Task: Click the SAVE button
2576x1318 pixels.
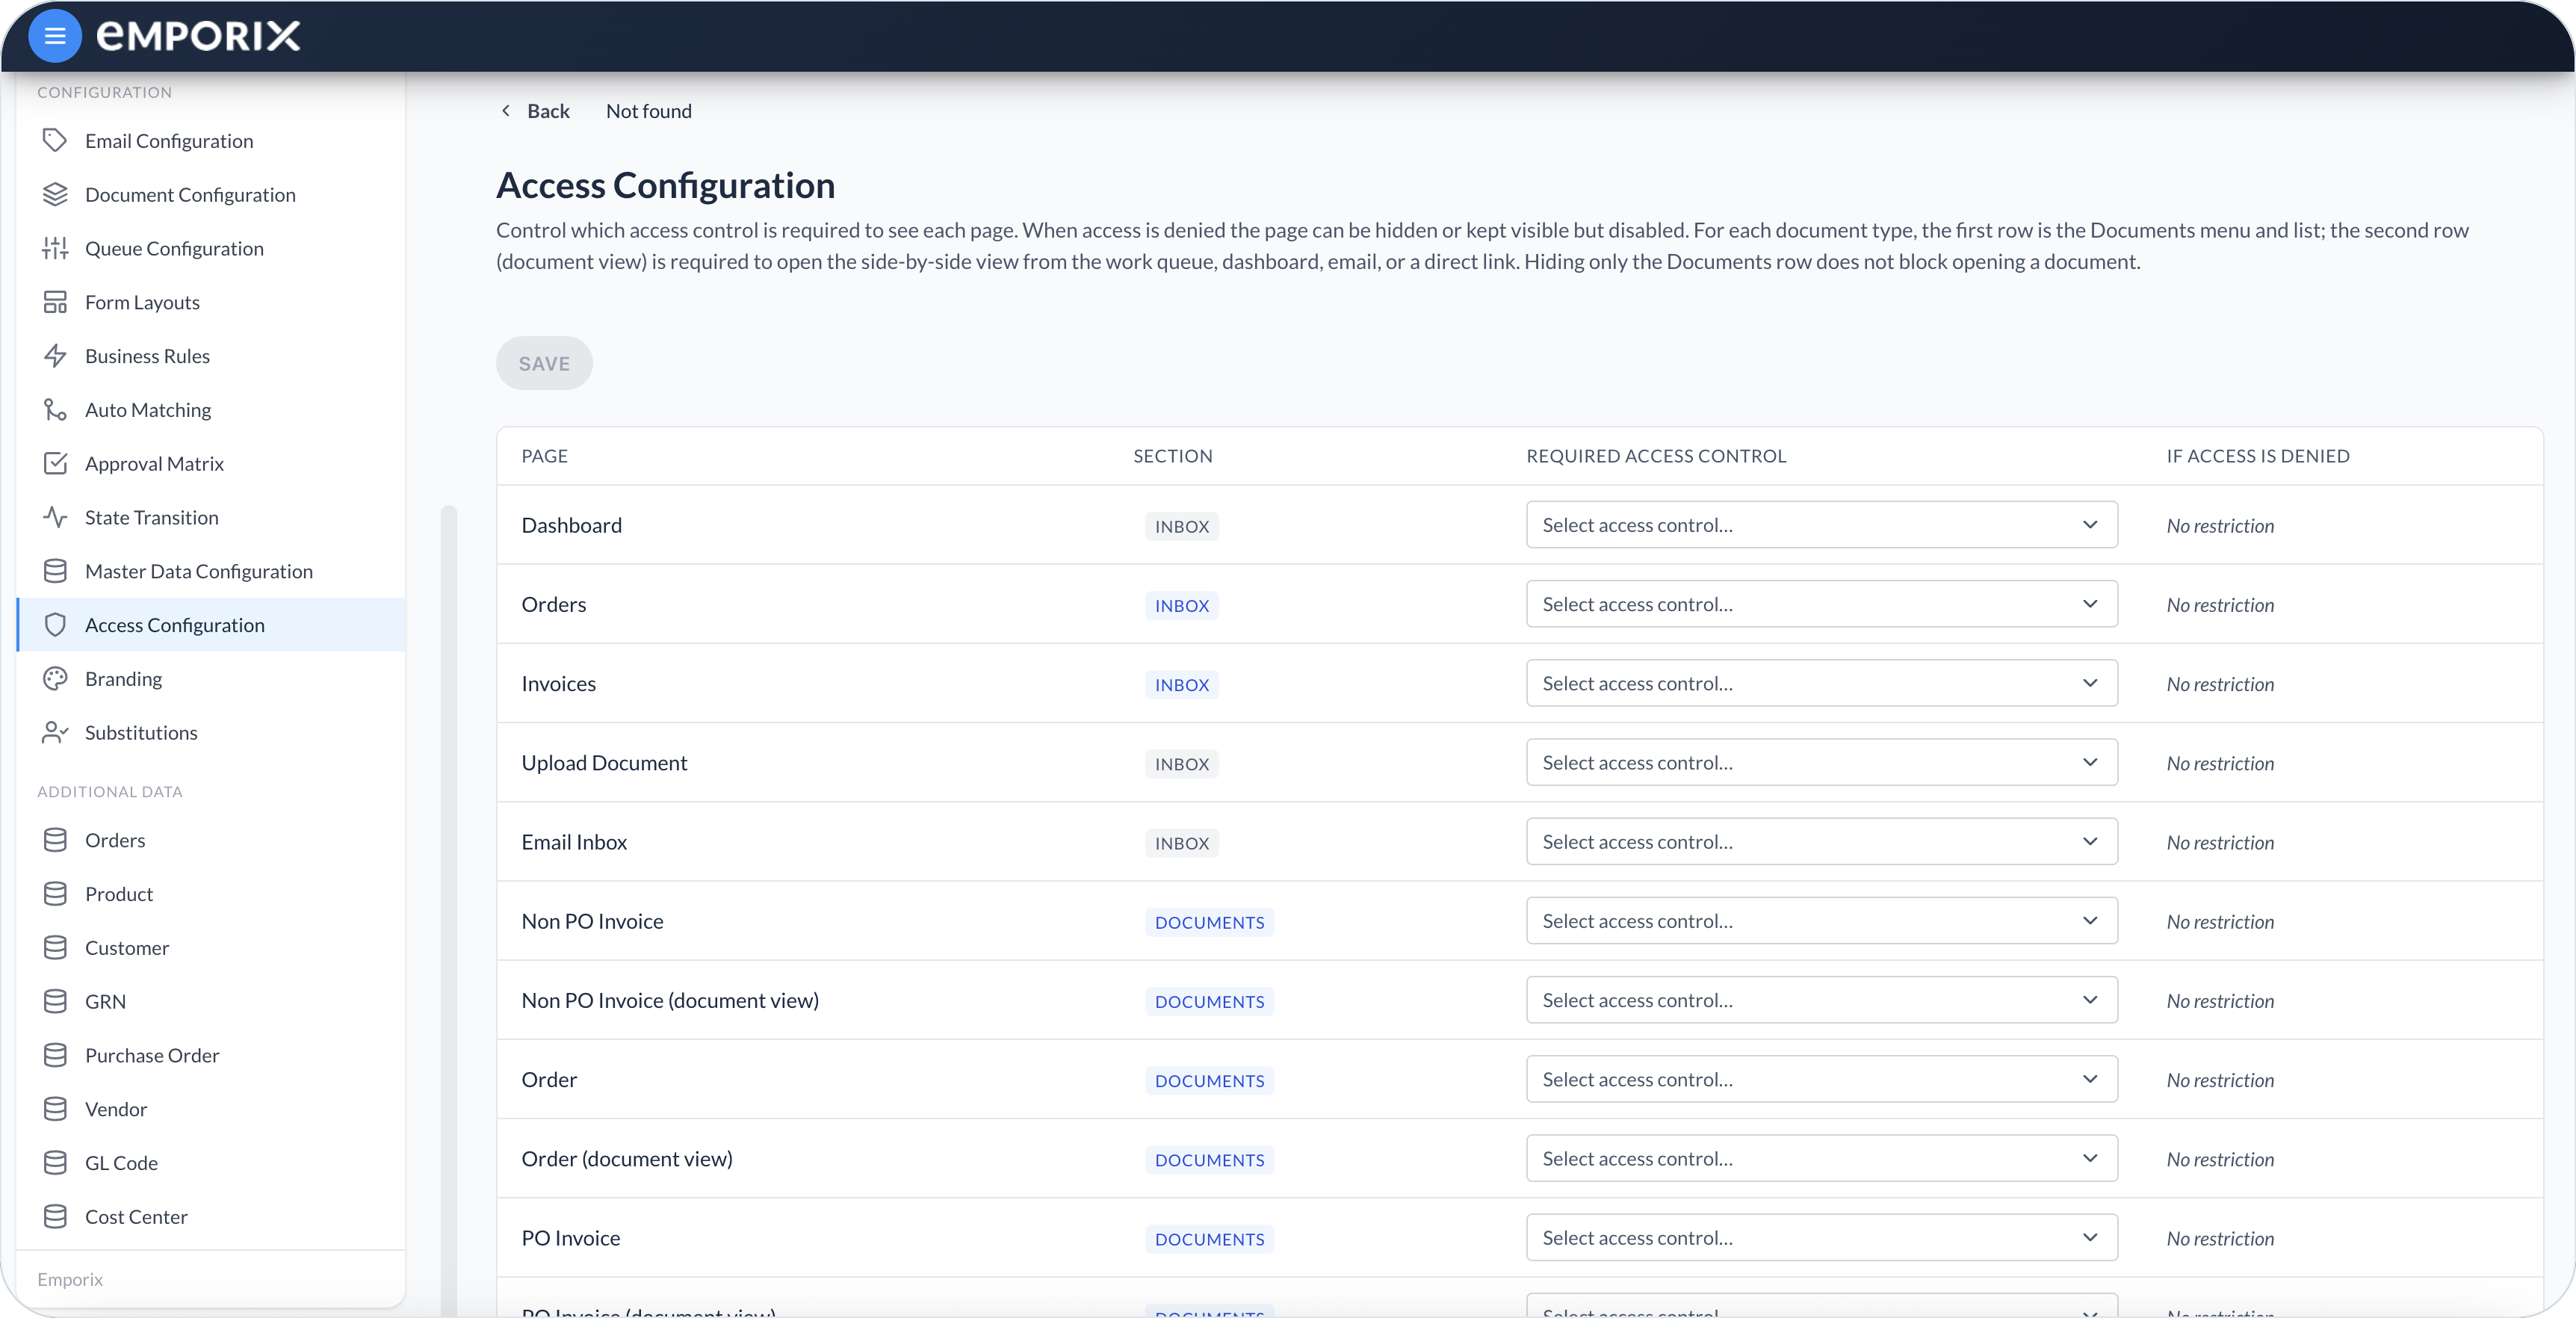Action: (544, 364)
